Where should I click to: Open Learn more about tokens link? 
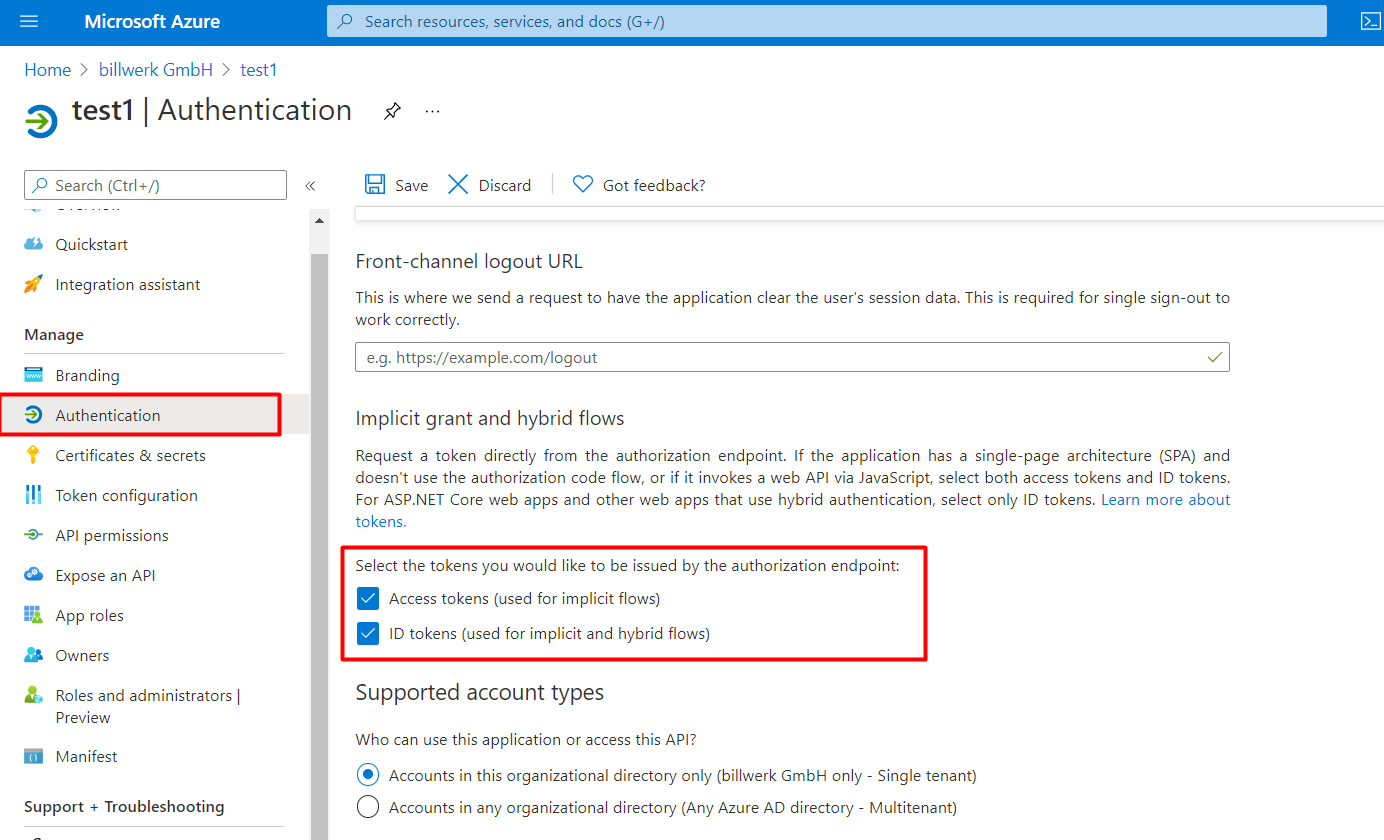click(x=1166, y=499)
